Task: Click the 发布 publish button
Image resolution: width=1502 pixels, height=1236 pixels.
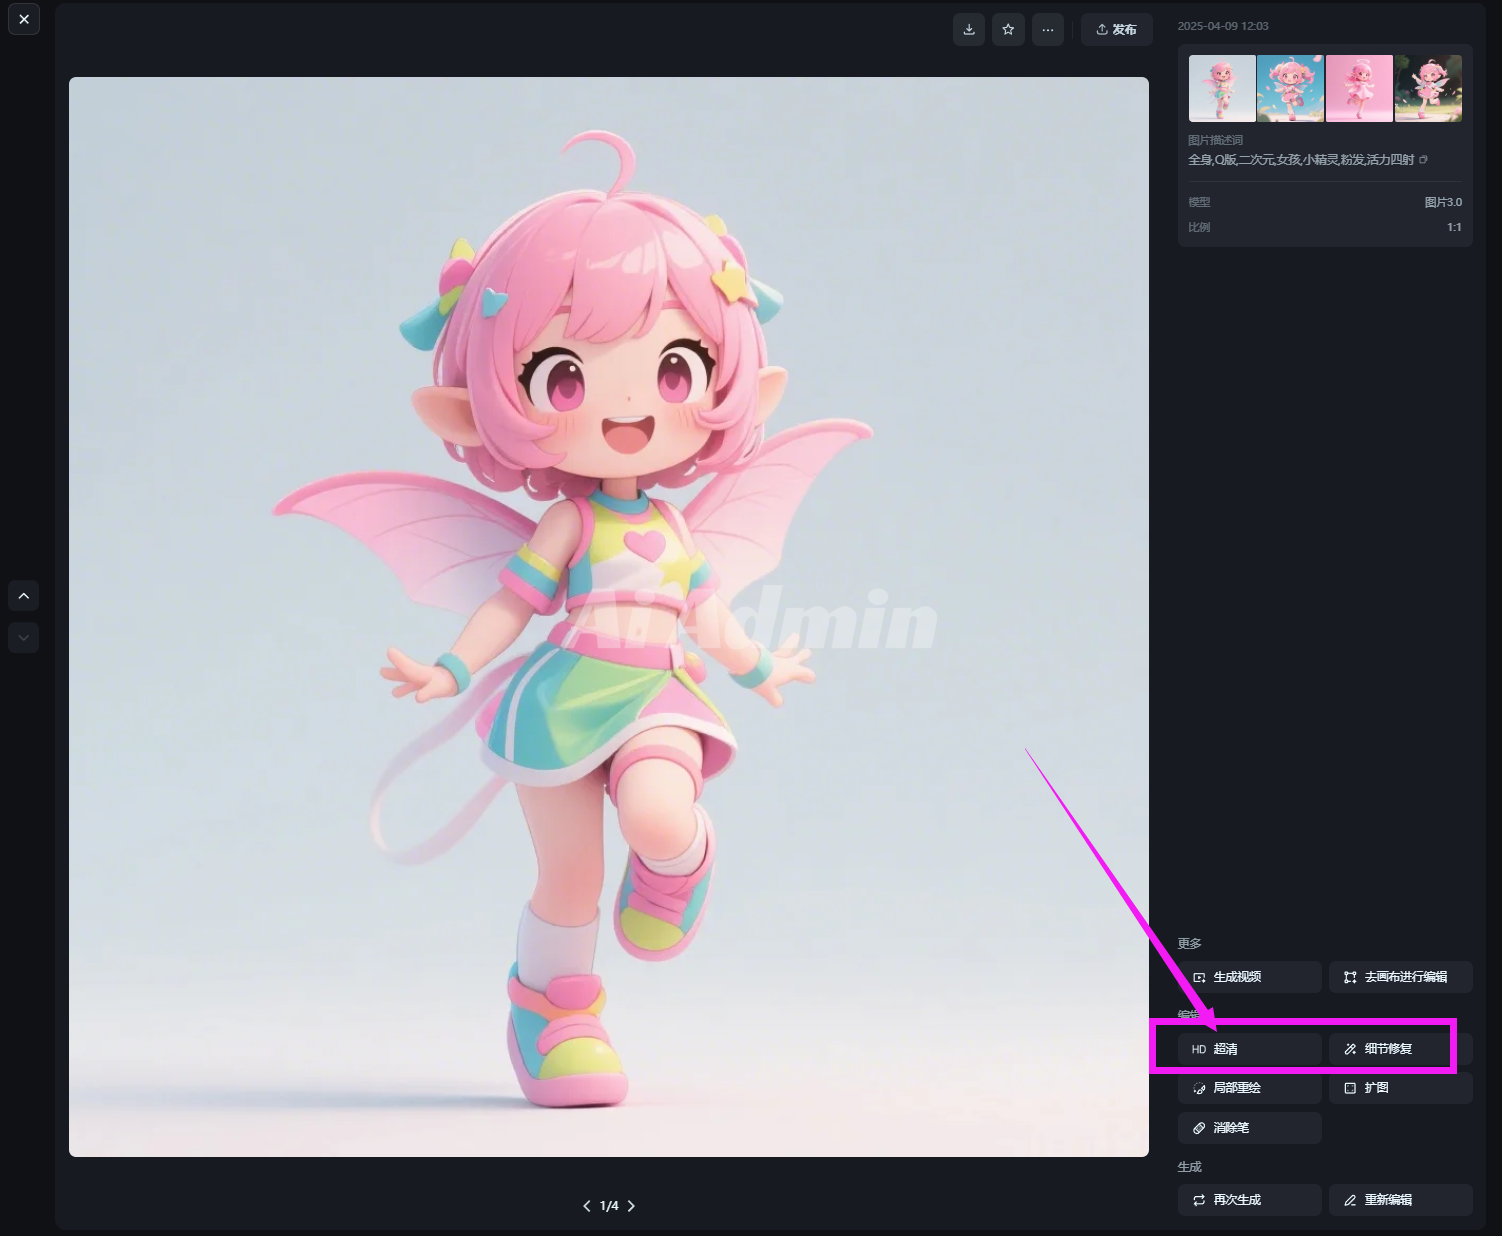Action: 1116,30
